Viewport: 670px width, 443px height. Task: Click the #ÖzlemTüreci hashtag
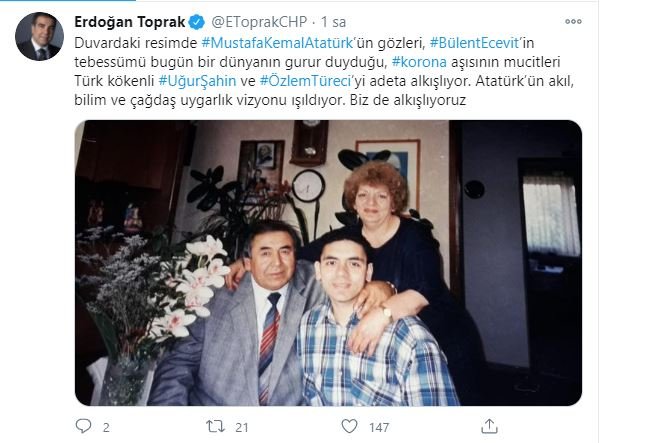pos(305,81)
